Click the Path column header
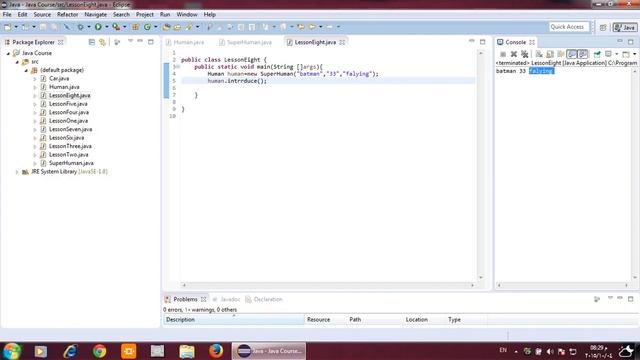The width and height of the screenshot is (640, 360). coord(375,320)
